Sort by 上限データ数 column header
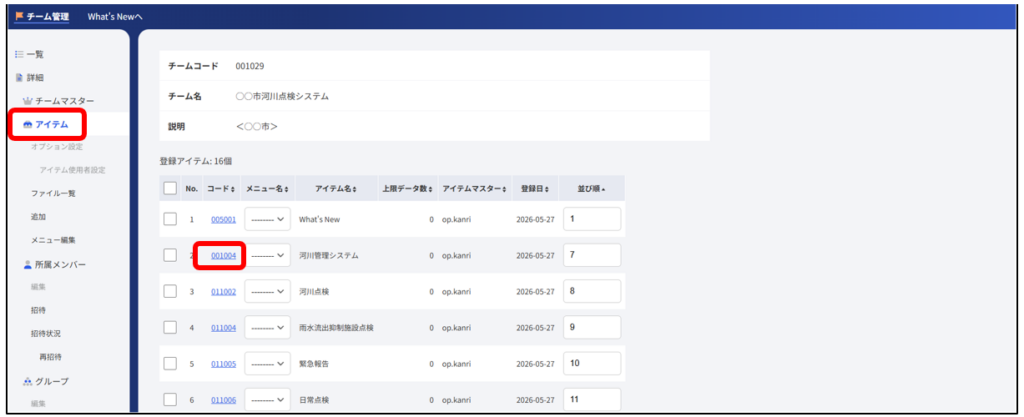The width and height of the screenshot is (1024, 417). [x=408, y=189]
